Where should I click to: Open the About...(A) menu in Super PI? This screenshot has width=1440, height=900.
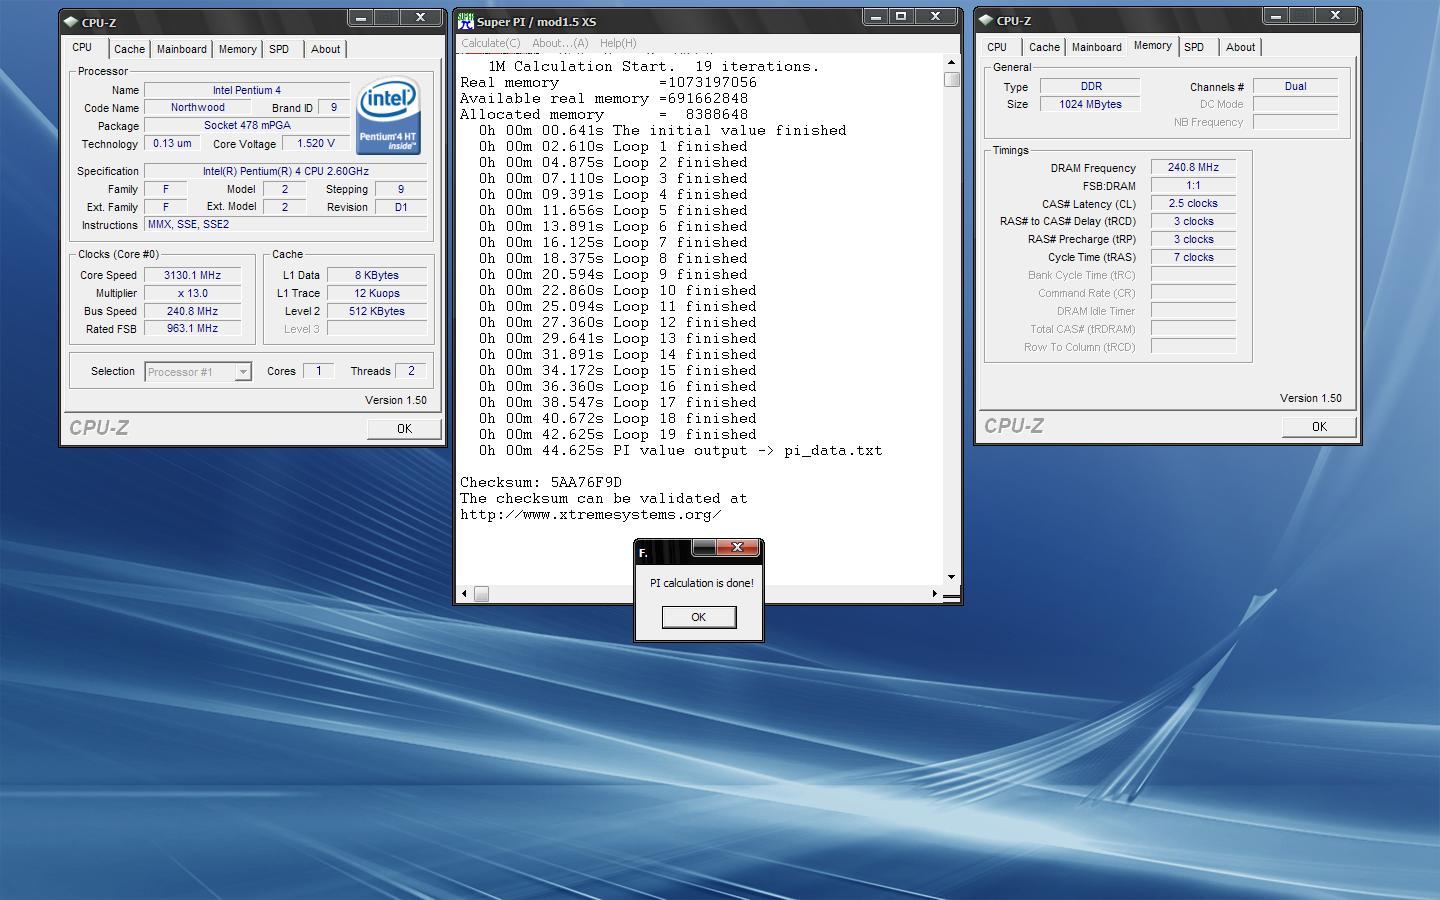560,43
